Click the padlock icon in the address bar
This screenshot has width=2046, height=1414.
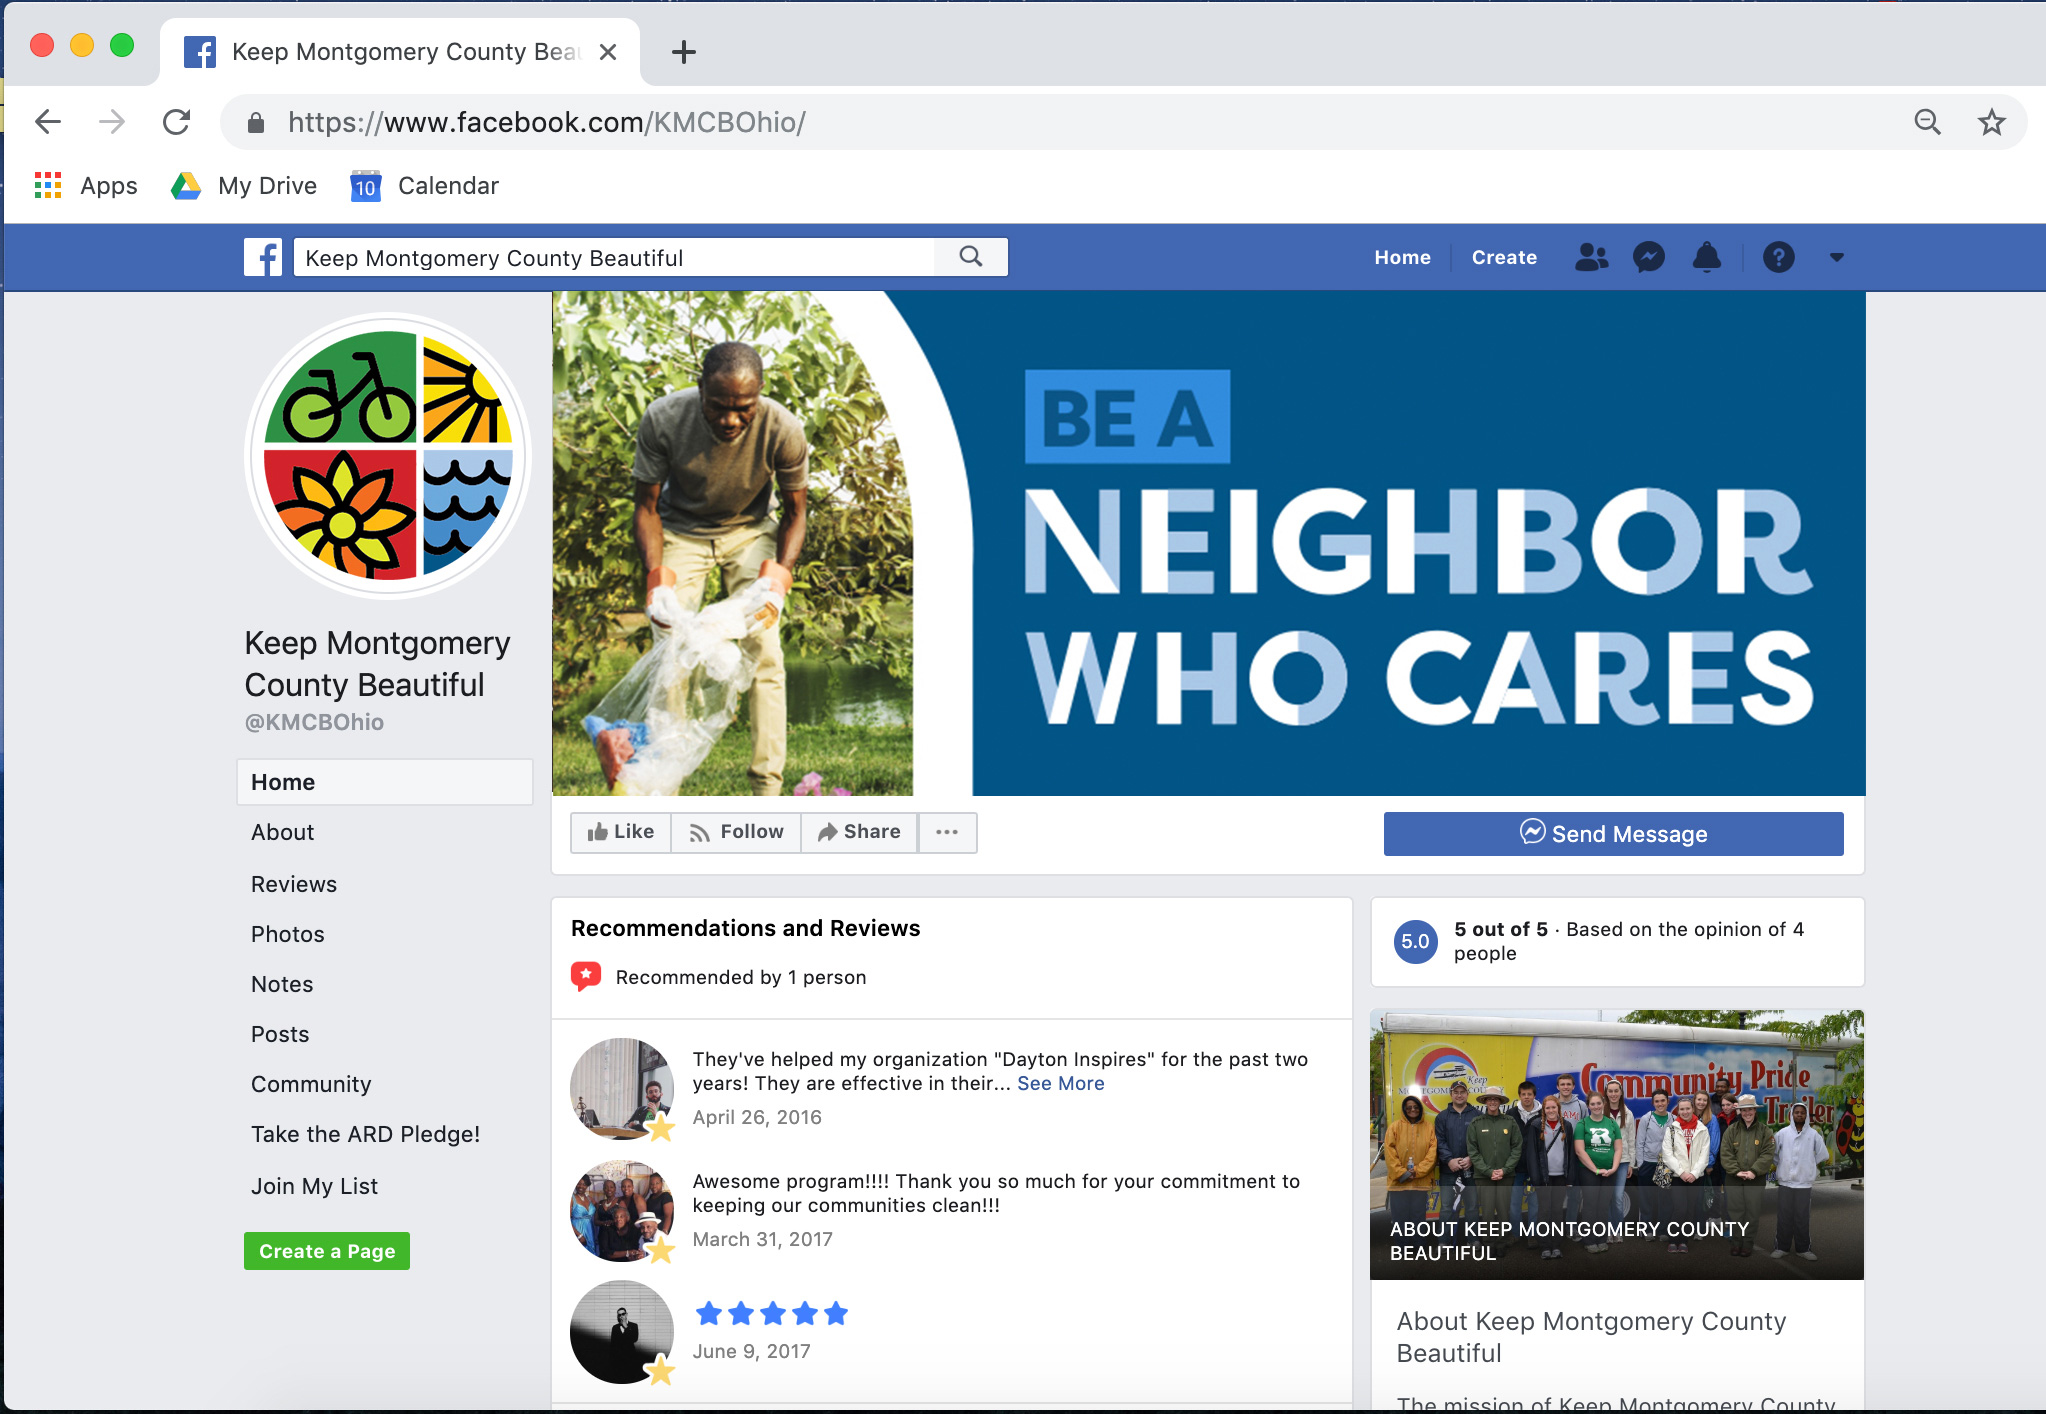[256, 123]
